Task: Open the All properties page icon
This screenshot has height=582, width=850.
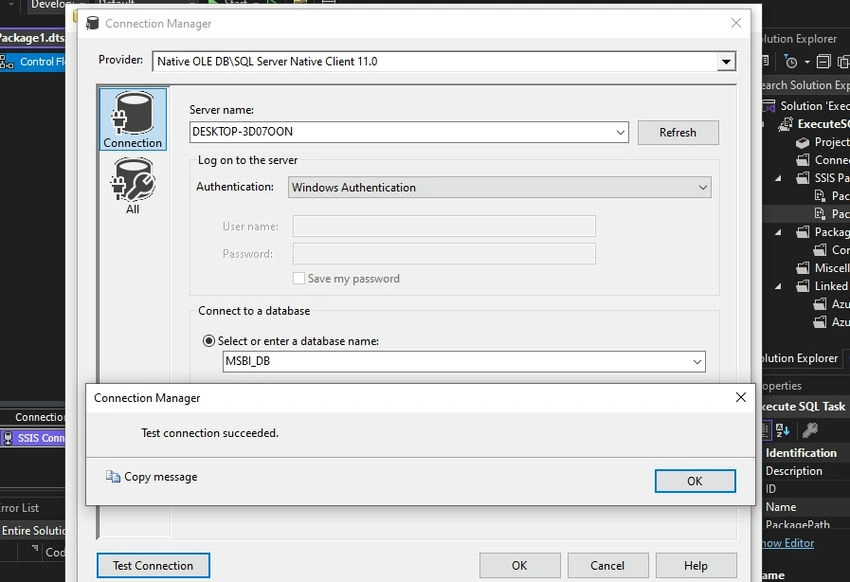Action: point(133,186)
